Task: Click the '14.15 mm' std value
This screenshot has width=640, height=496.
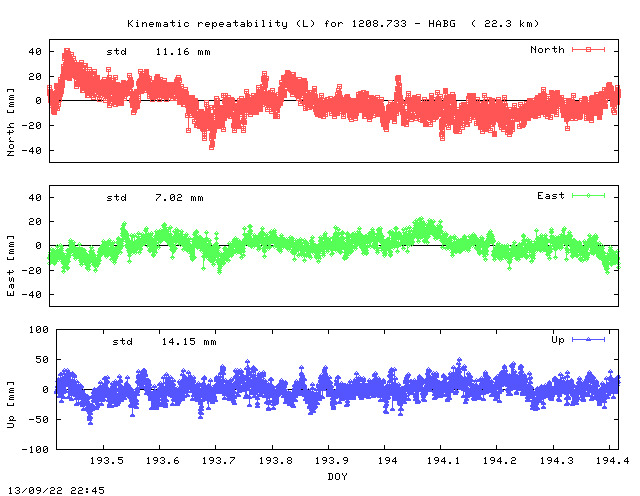Action: pos(189,342)
